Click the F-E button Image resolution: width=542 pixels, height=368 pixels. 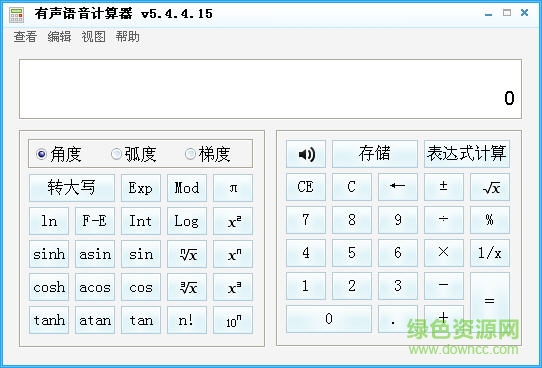[95, 221]
